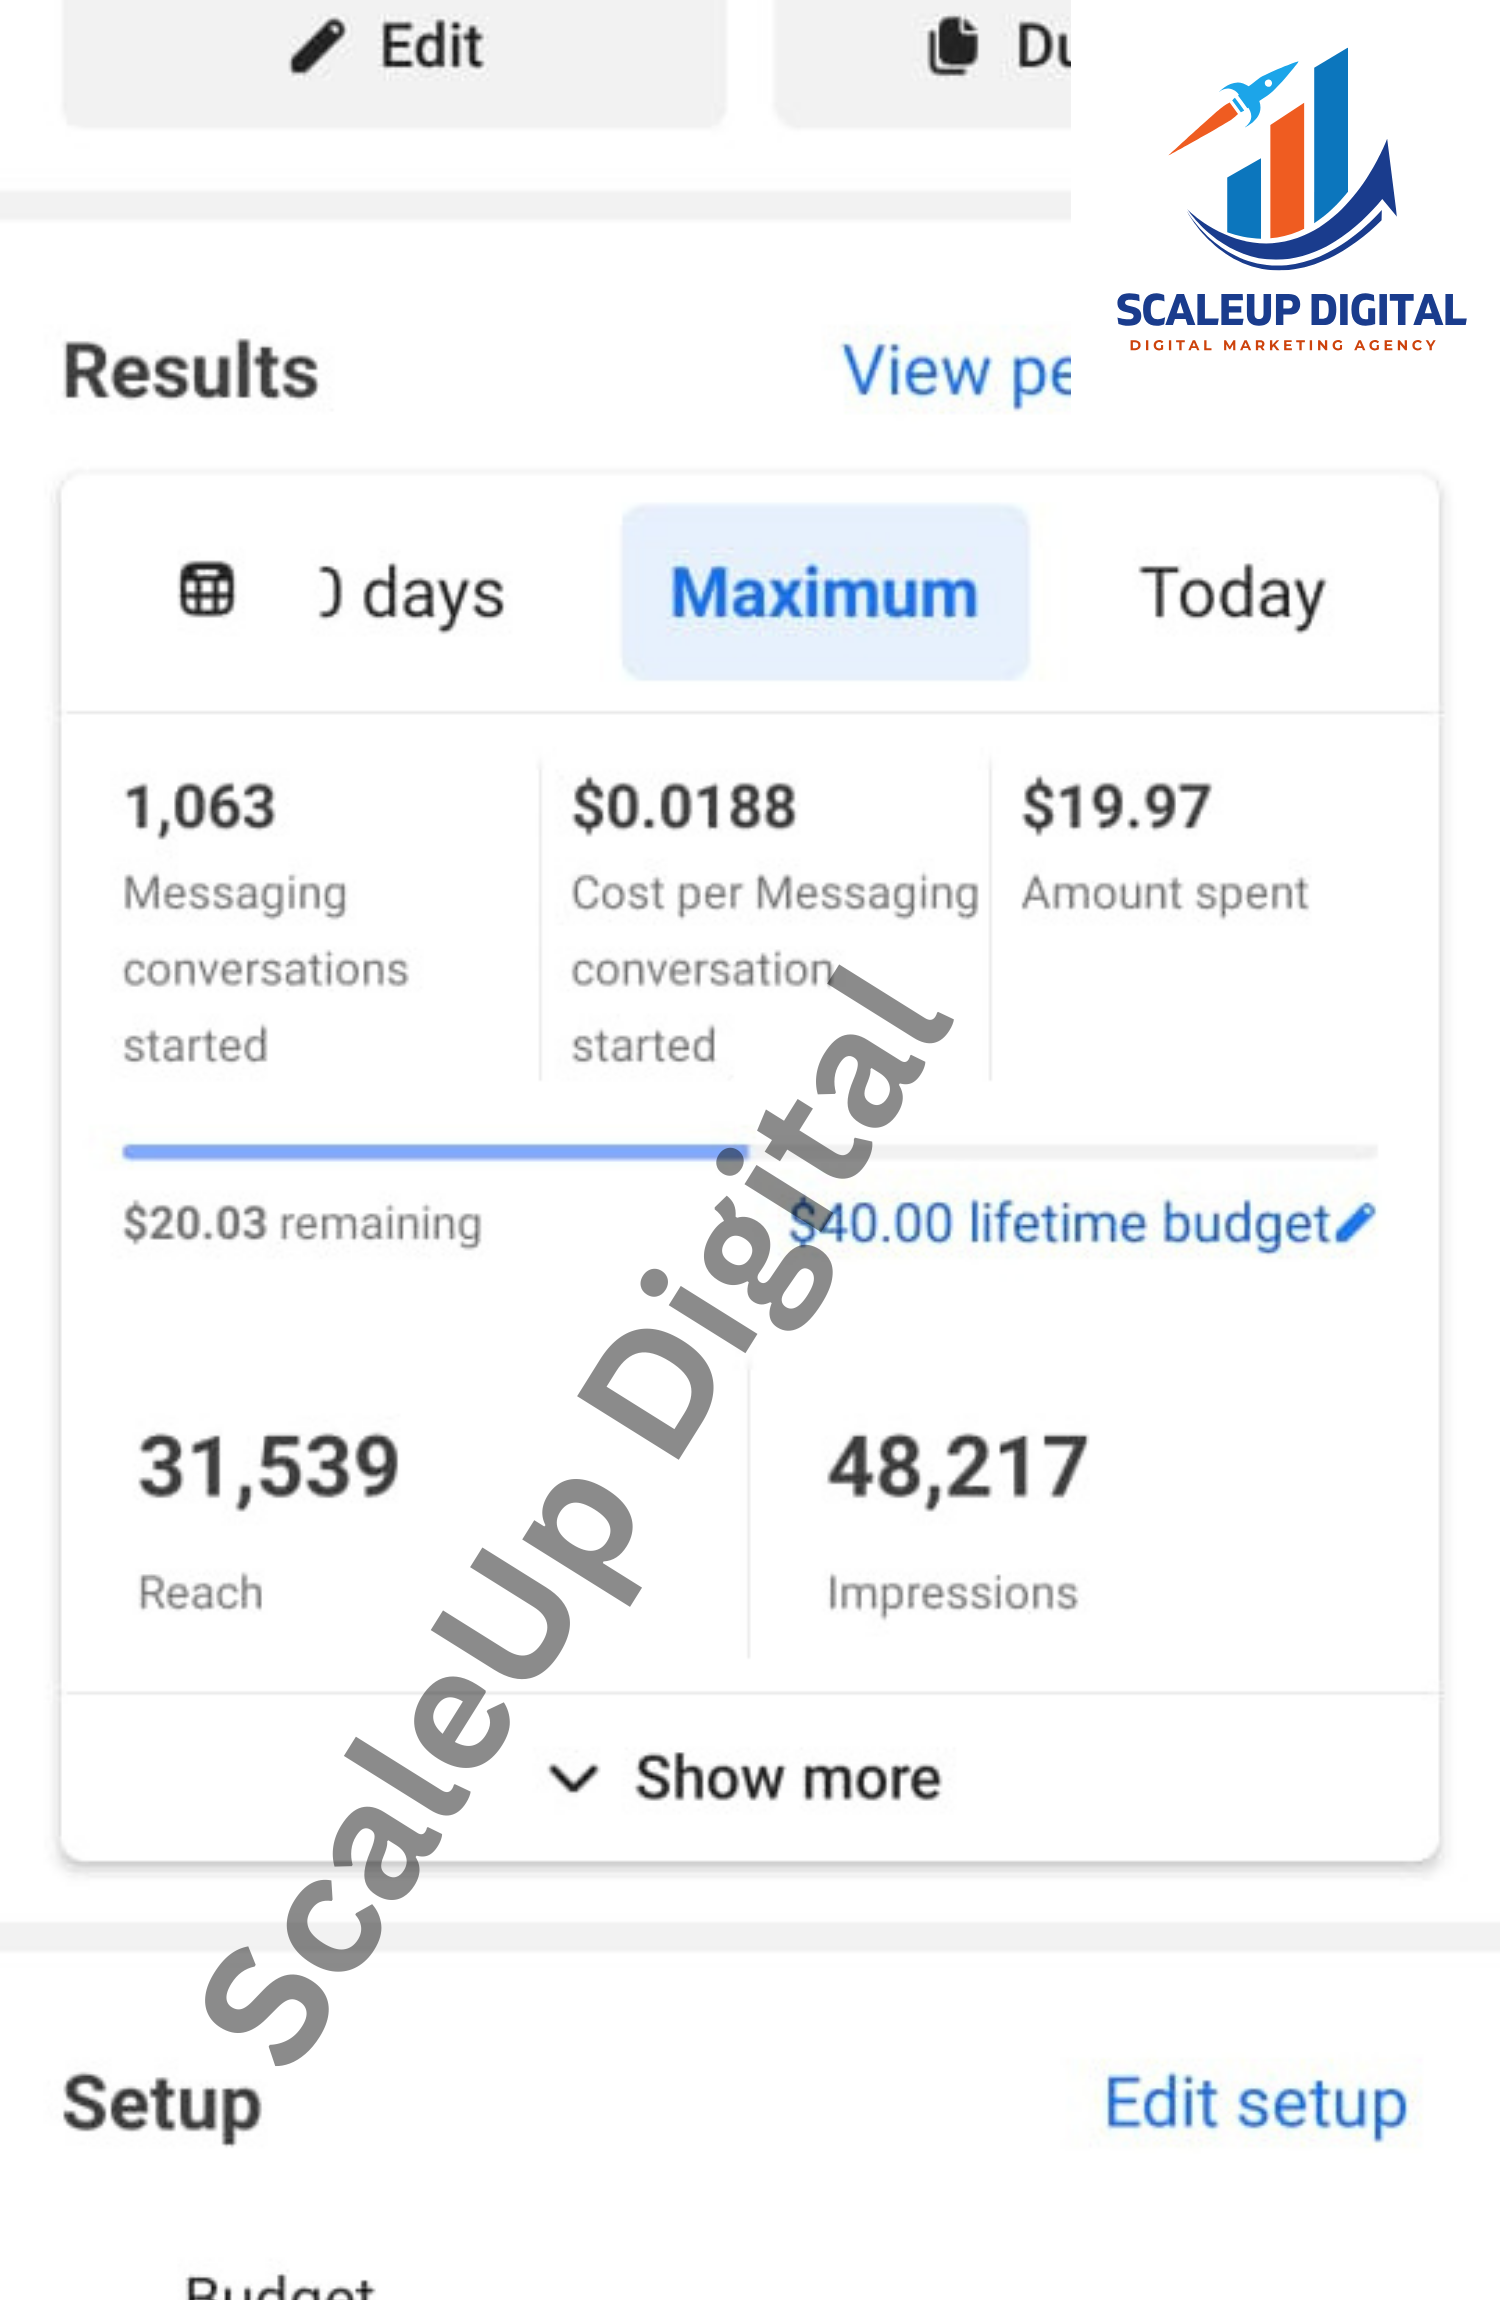This screenshot has width=1500, height=2300.
Task: Click the $20.03 remaining budget text
Action: click(302, 1223)
